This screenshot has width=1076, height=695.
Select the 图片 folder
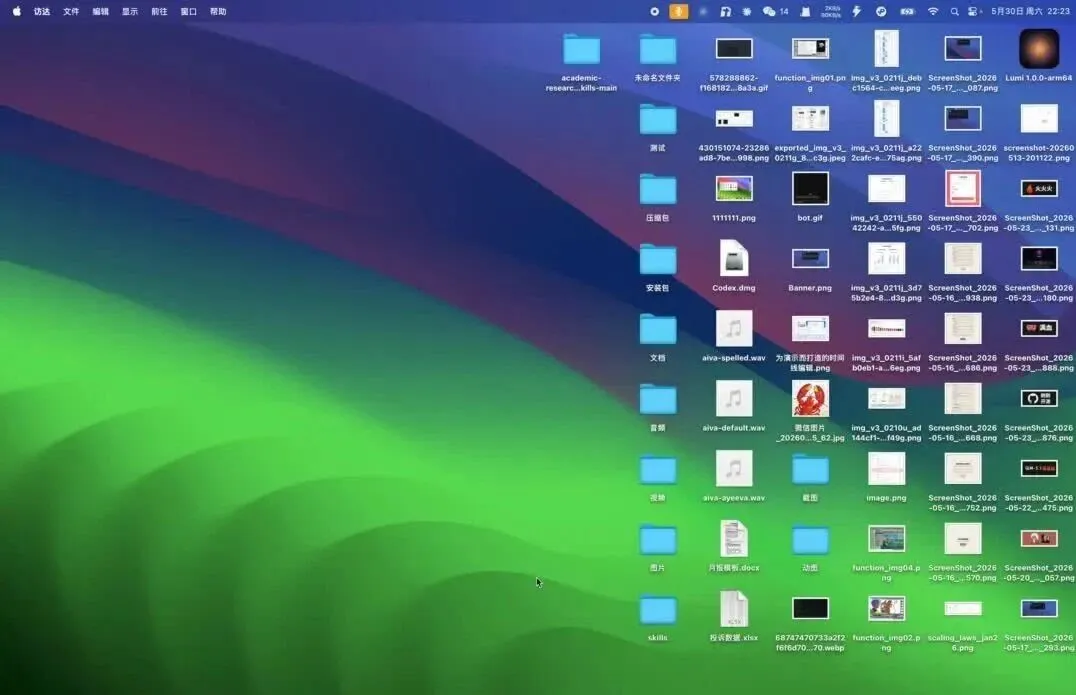point(657,540)
